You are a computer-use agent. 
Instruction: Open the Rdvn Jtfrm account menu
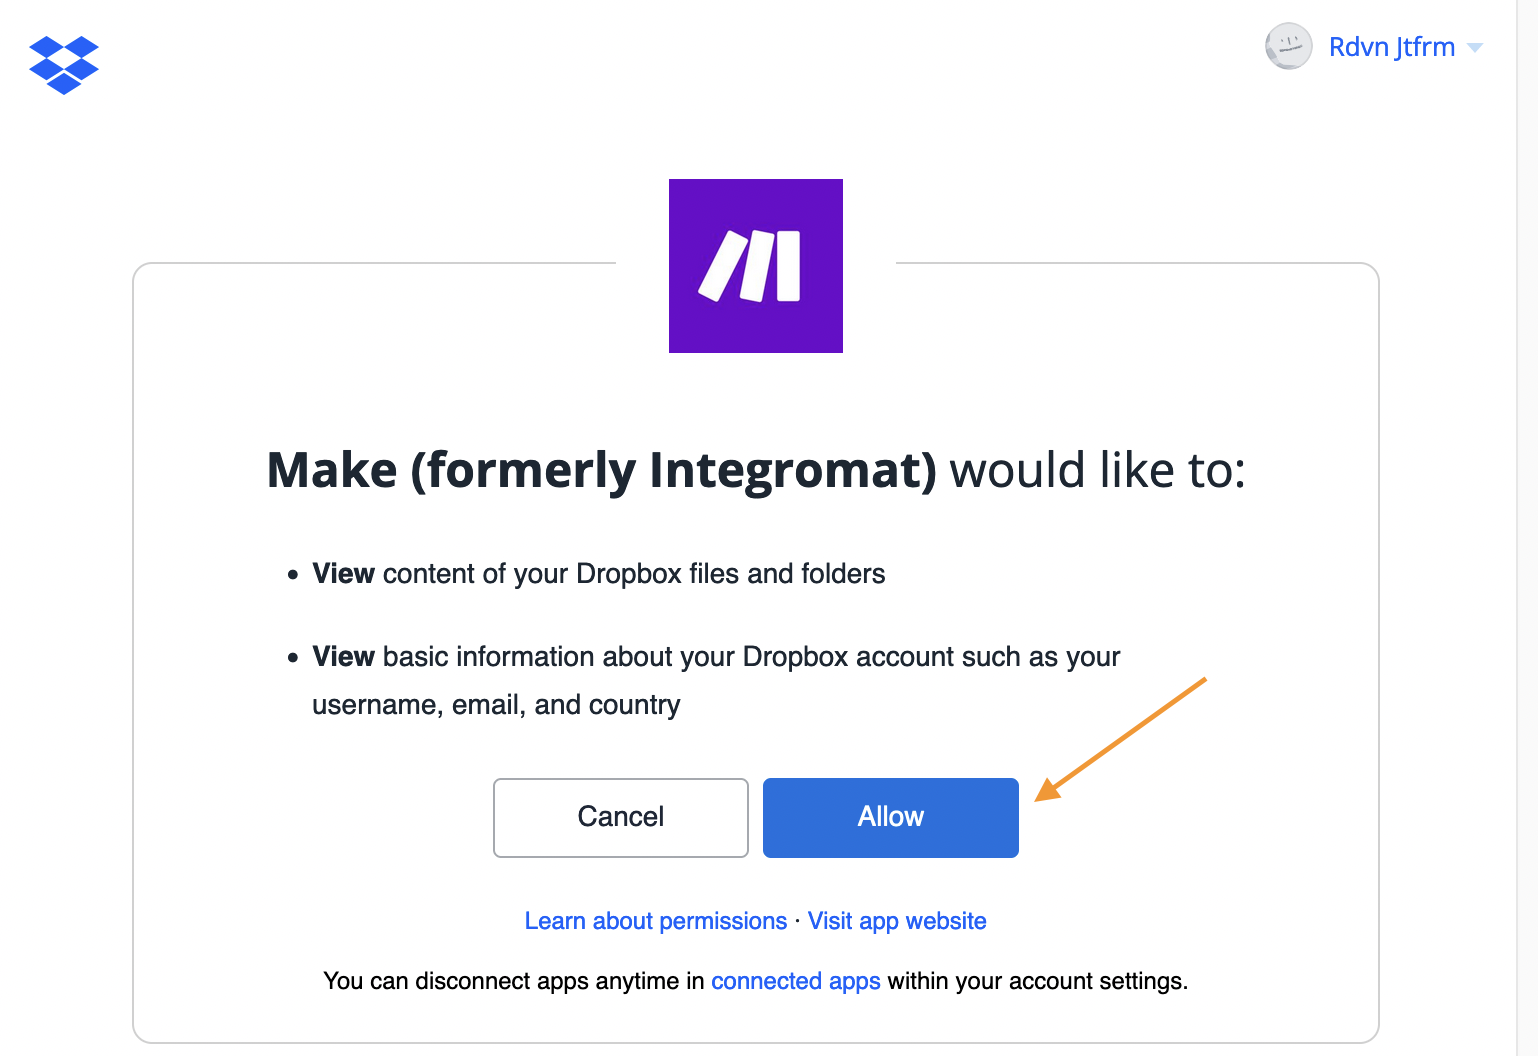[1391, 47]
